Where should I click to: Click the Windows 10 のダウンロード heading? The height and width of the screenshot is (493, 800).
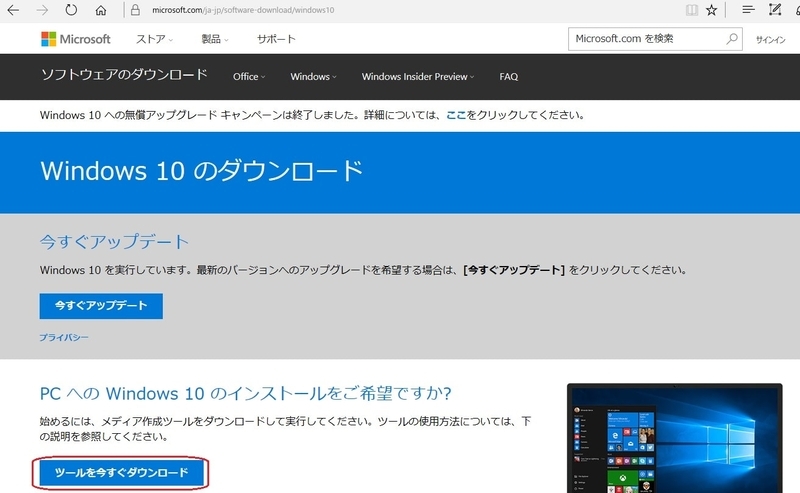[x=202, y=170]
